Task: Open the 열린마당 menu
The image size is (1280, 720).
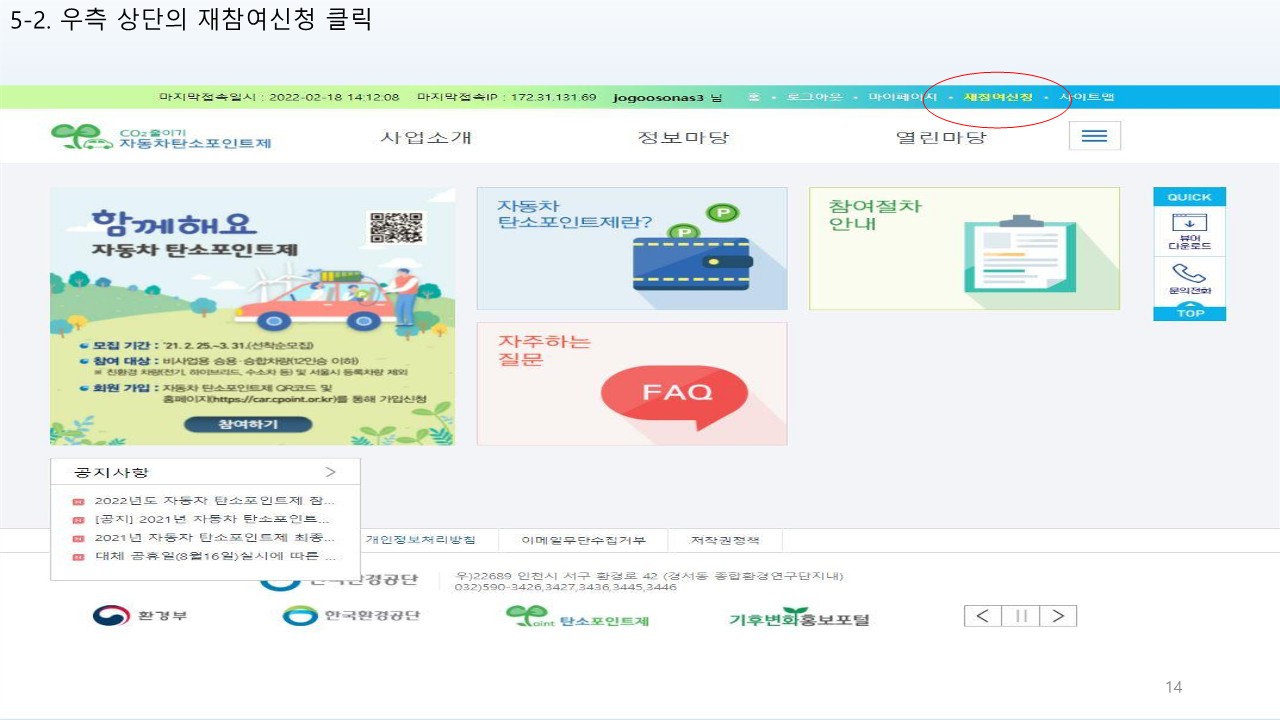Action: coord(941,137)
